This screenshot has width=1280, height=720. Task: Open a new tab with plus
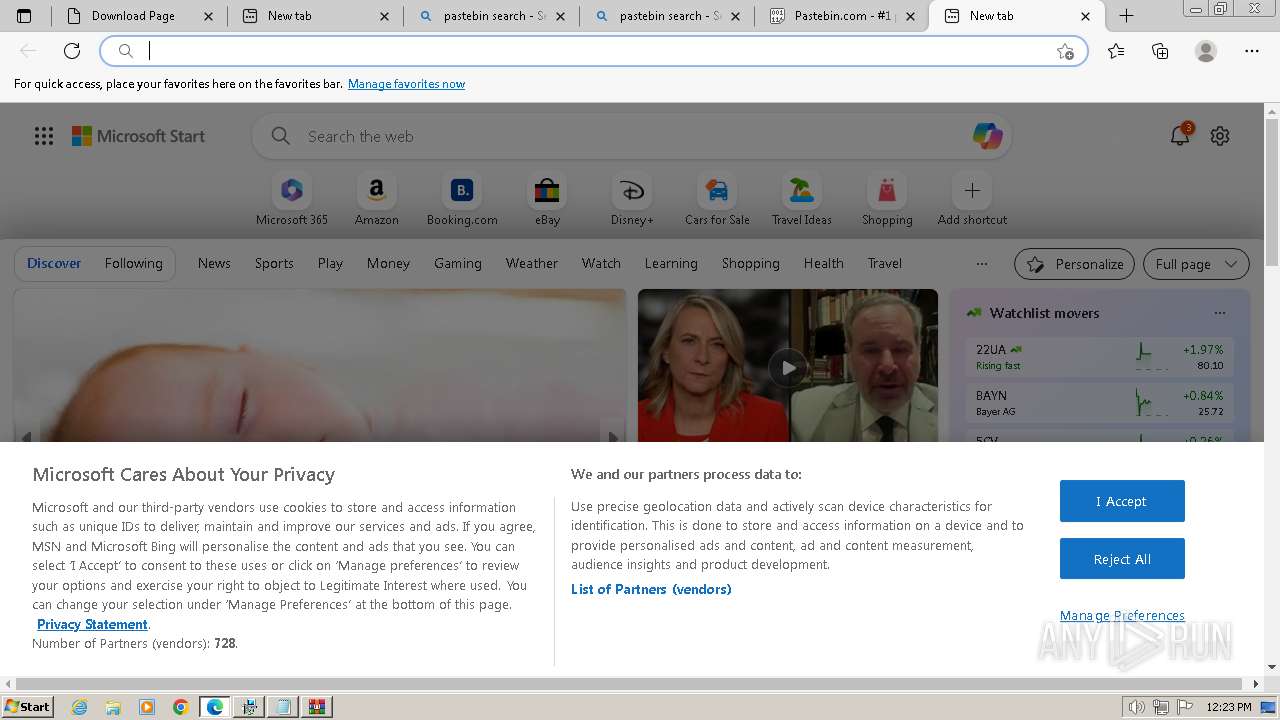coord(1126,16)
